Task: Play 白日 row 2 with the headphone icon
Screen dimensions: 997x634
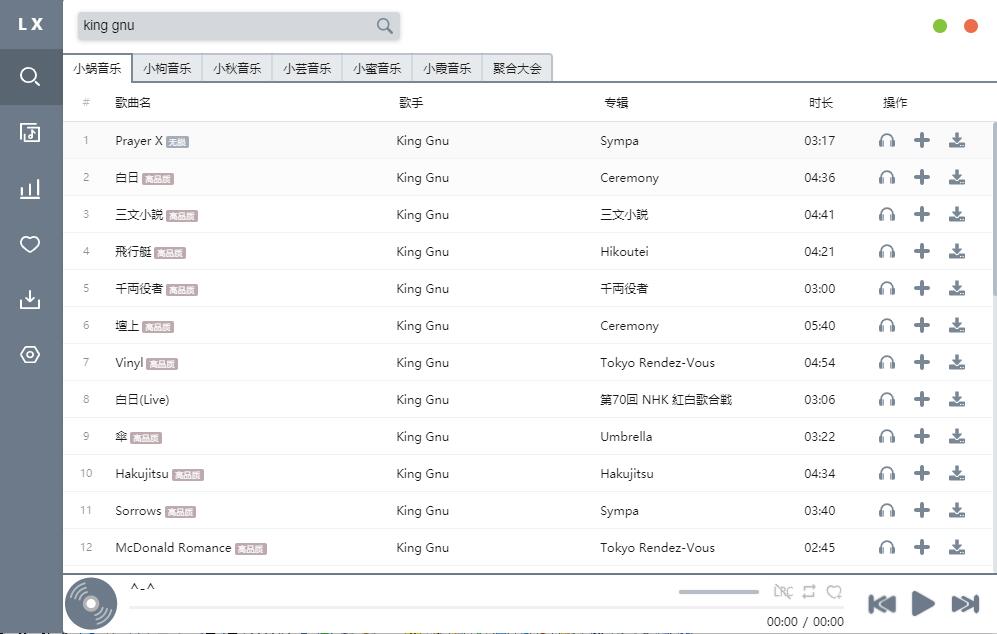Action: pos(887,177)
